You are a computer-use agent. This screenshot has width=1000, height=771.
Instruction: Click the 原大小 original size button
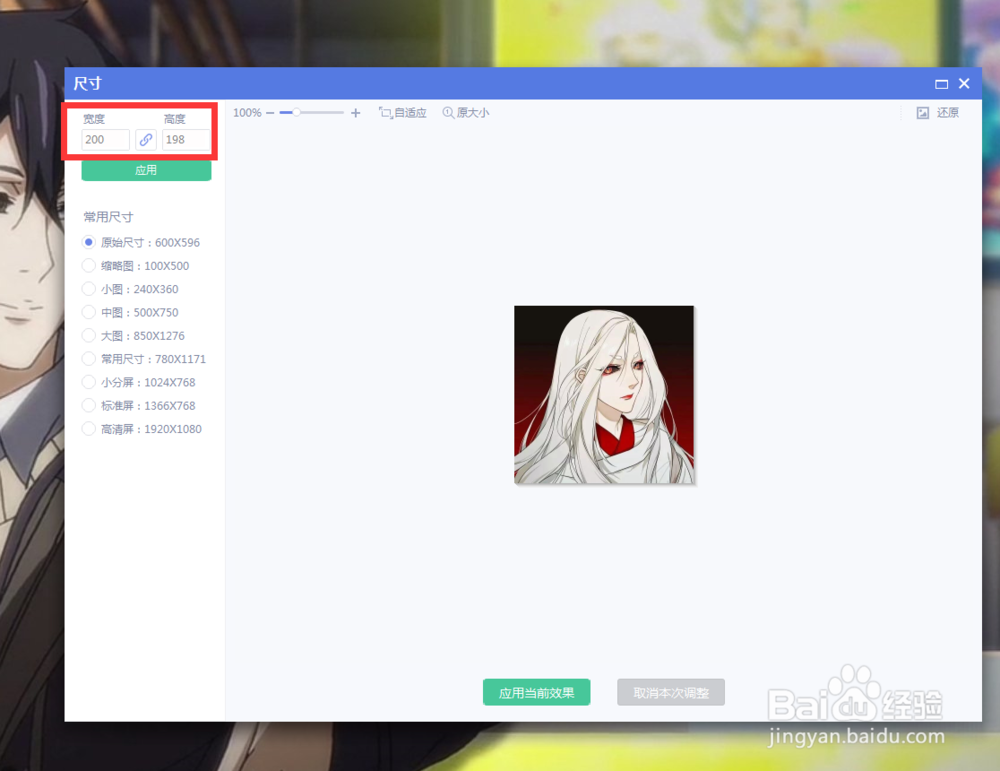[x=466, y=113]
